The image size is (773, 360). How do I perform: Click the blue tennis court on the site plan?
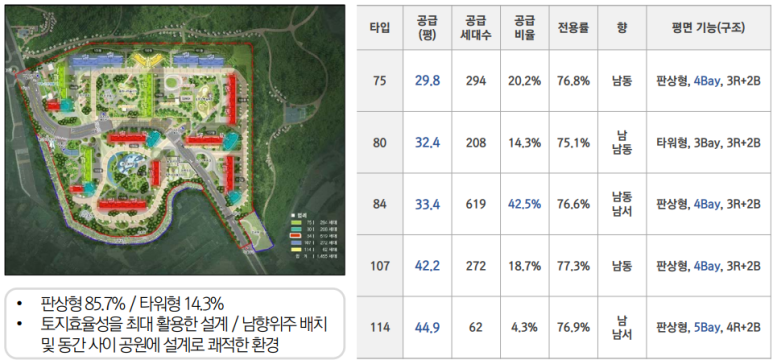point(294,115)
